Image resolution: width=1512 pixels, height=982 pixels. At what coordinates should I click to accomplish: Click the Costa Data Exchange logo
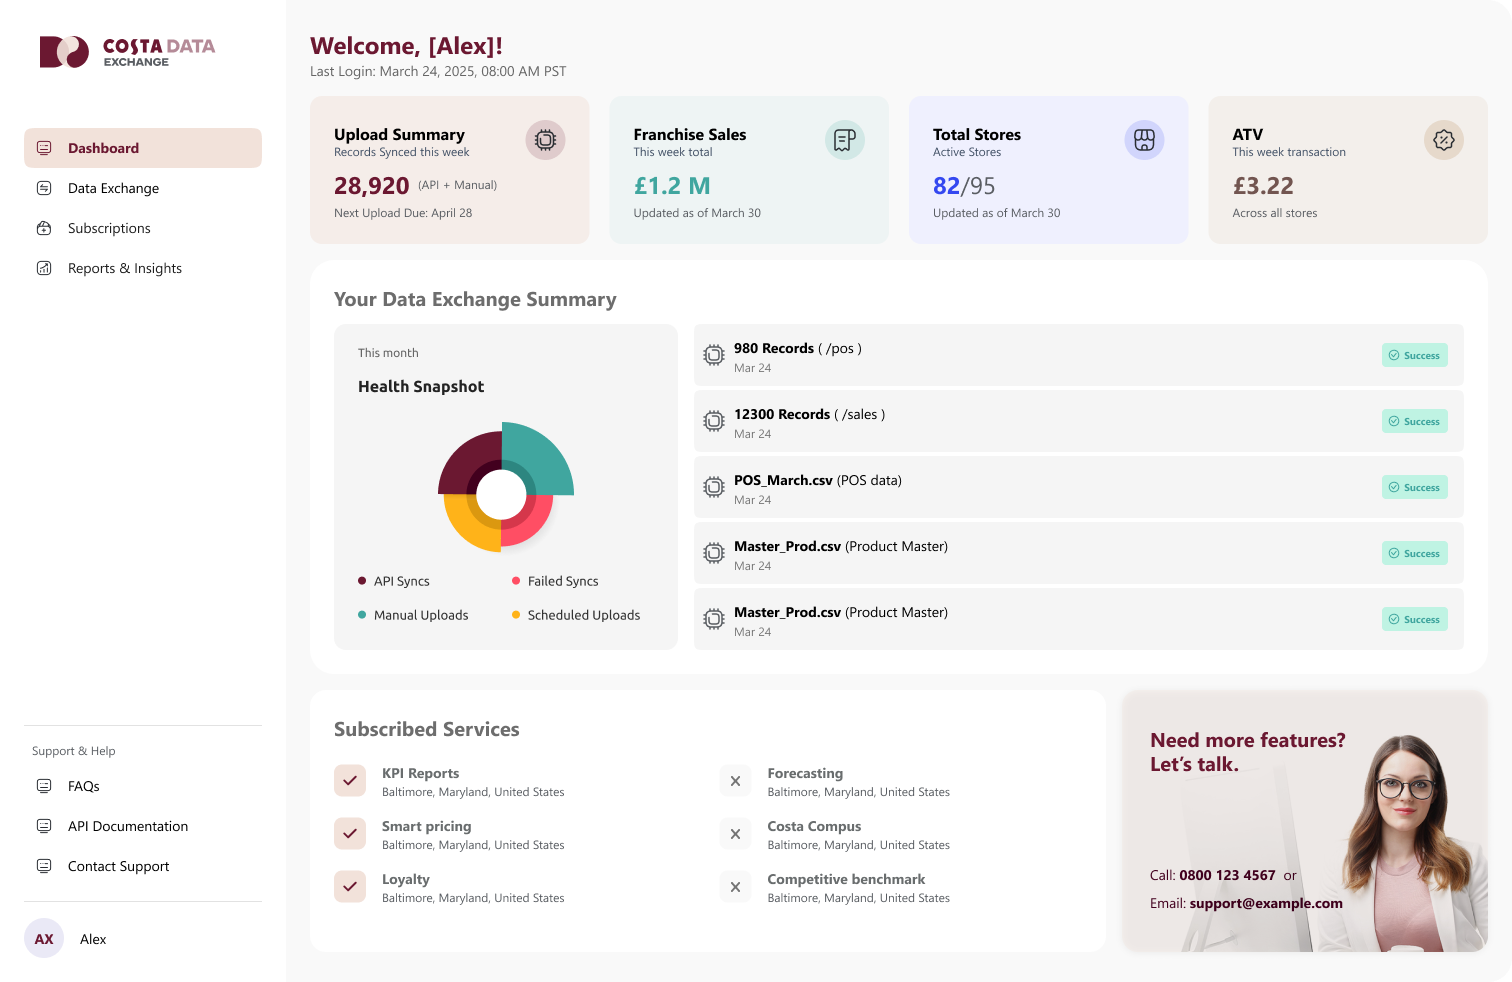coord(127,52)
